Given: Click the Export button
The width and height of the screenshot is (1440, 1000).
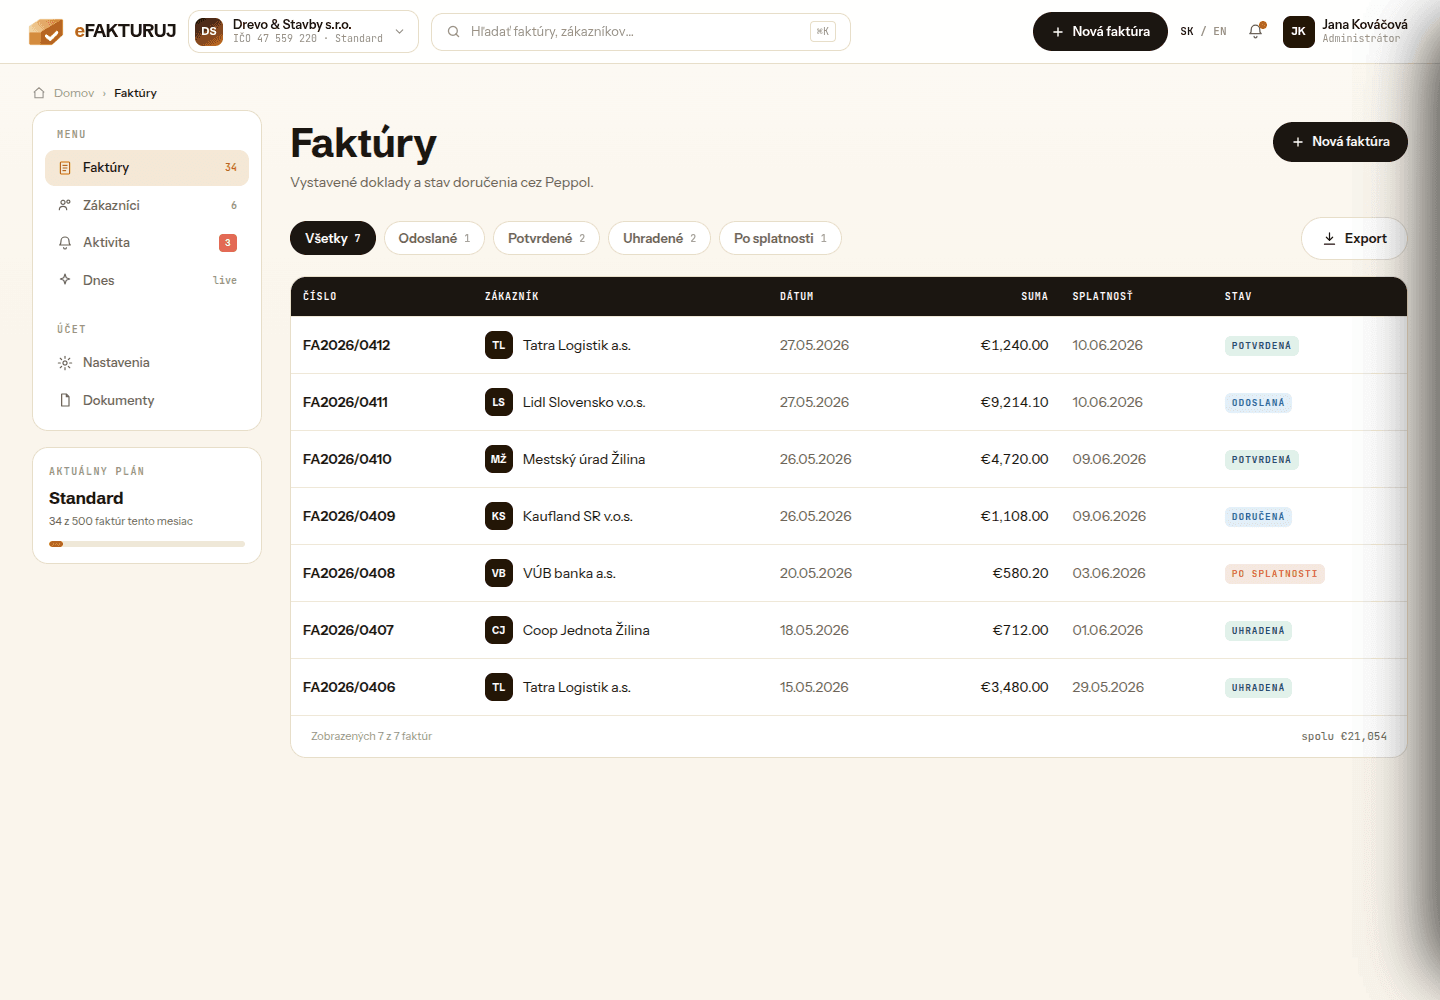Looking at the screenshot, I should click(1354, 238).
